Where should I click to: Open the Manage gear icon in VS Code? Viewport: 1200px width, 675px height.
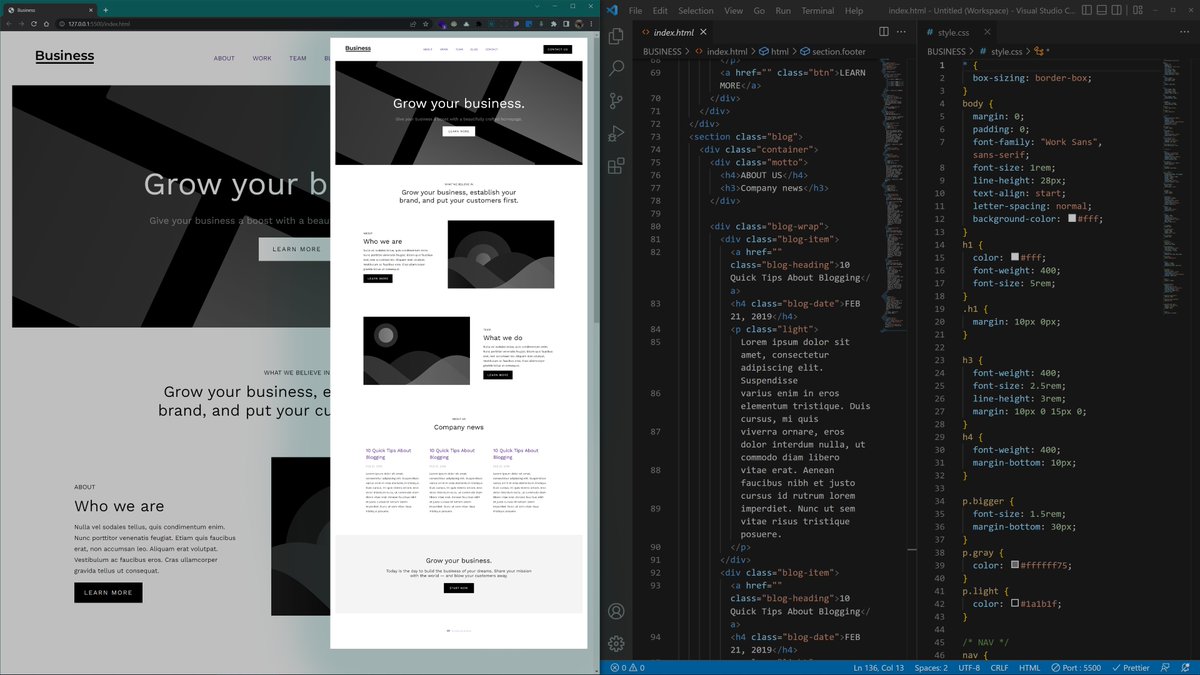tap(617, 643)
